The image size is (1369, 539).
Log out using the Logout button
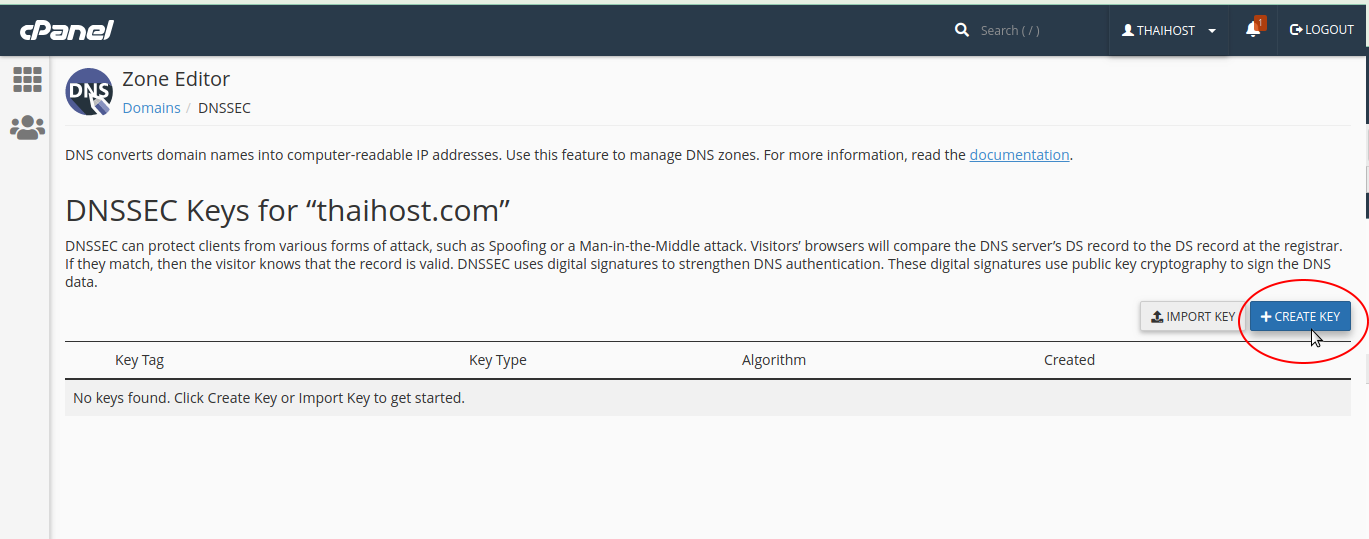(x=1322, y=30)
